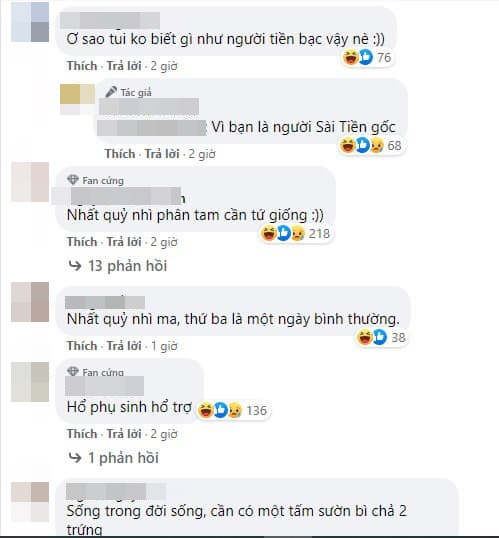Like the 'Nhất quỷ nhì ma' comment
499x538 pixels.
[82, 346]
